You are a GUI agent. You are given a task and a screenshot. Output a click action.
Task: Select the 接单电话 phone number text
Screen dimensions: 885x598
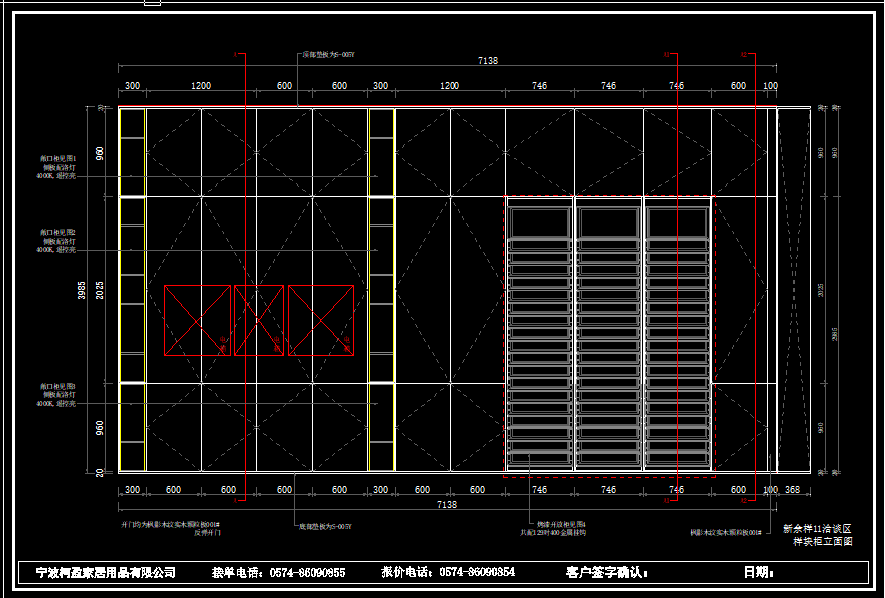pyautogui.click(x=278, y=573)
